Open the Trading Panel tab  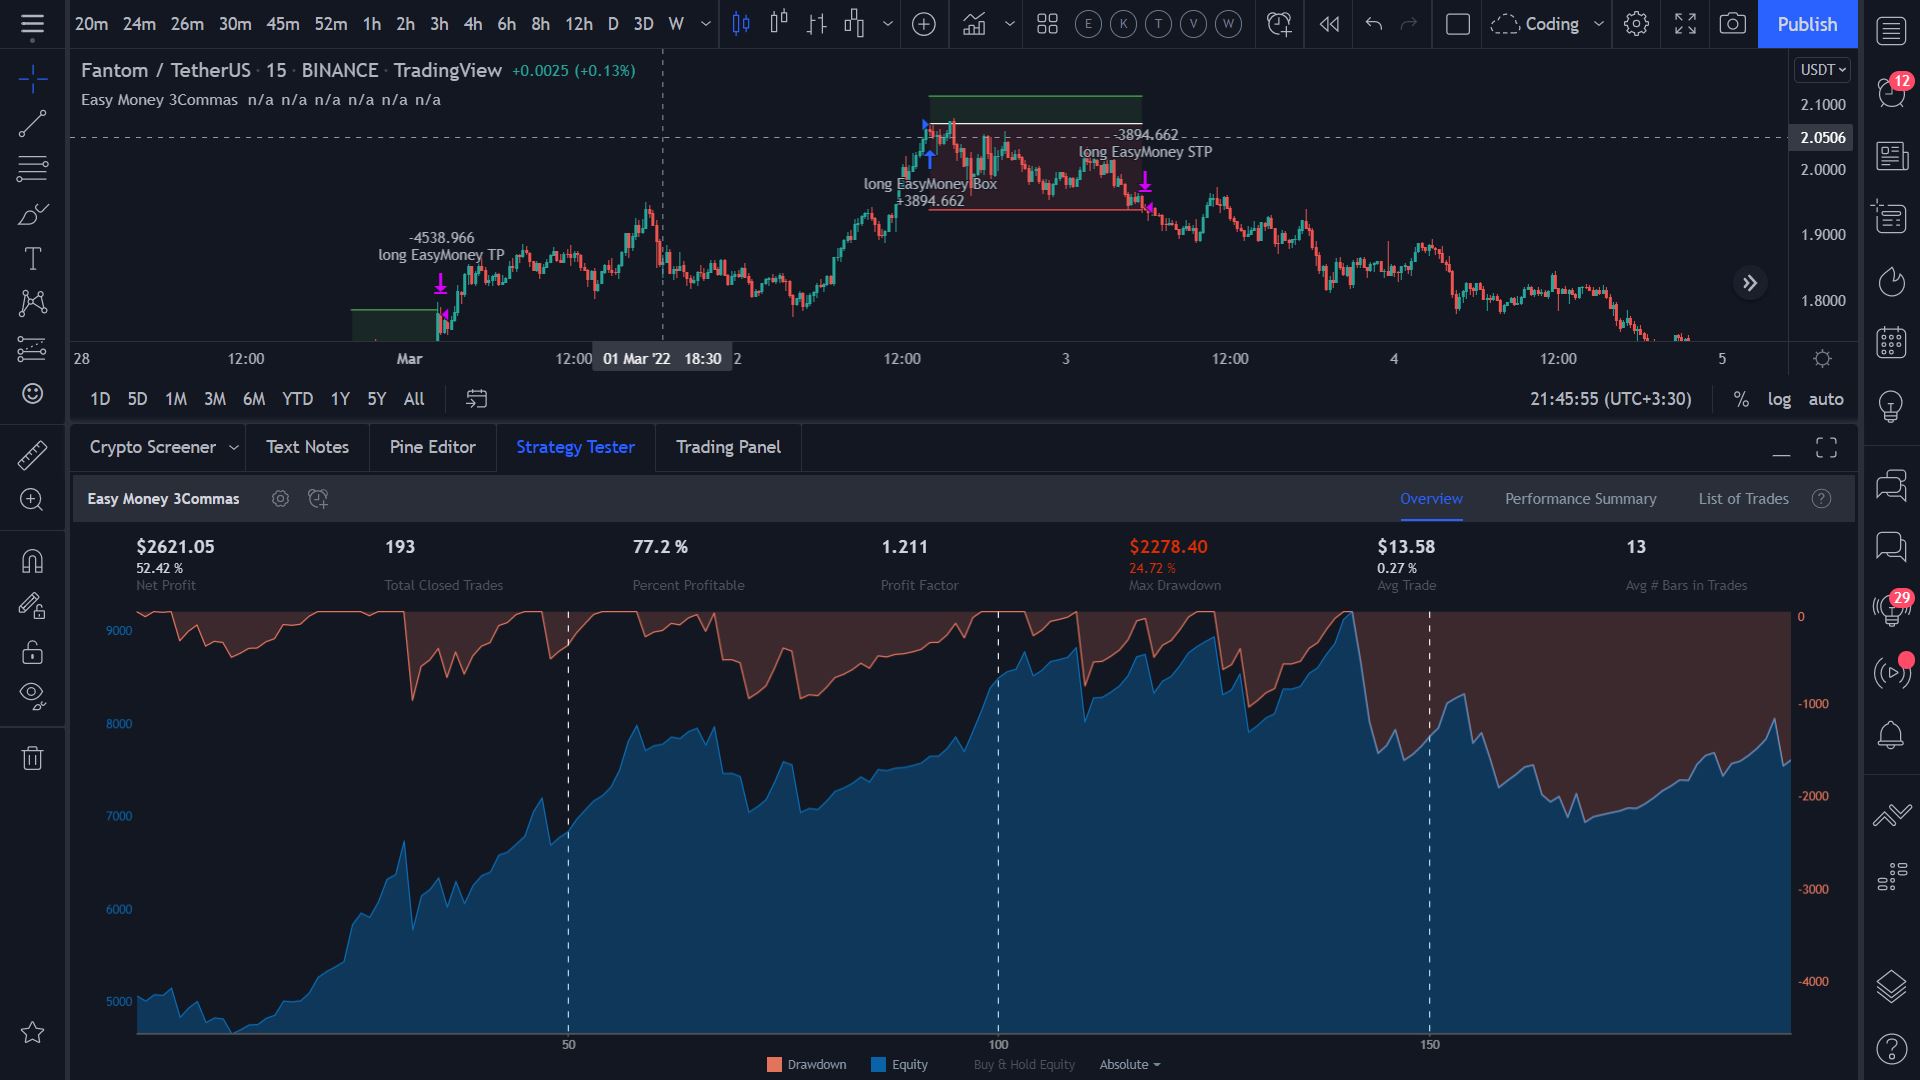728,447
